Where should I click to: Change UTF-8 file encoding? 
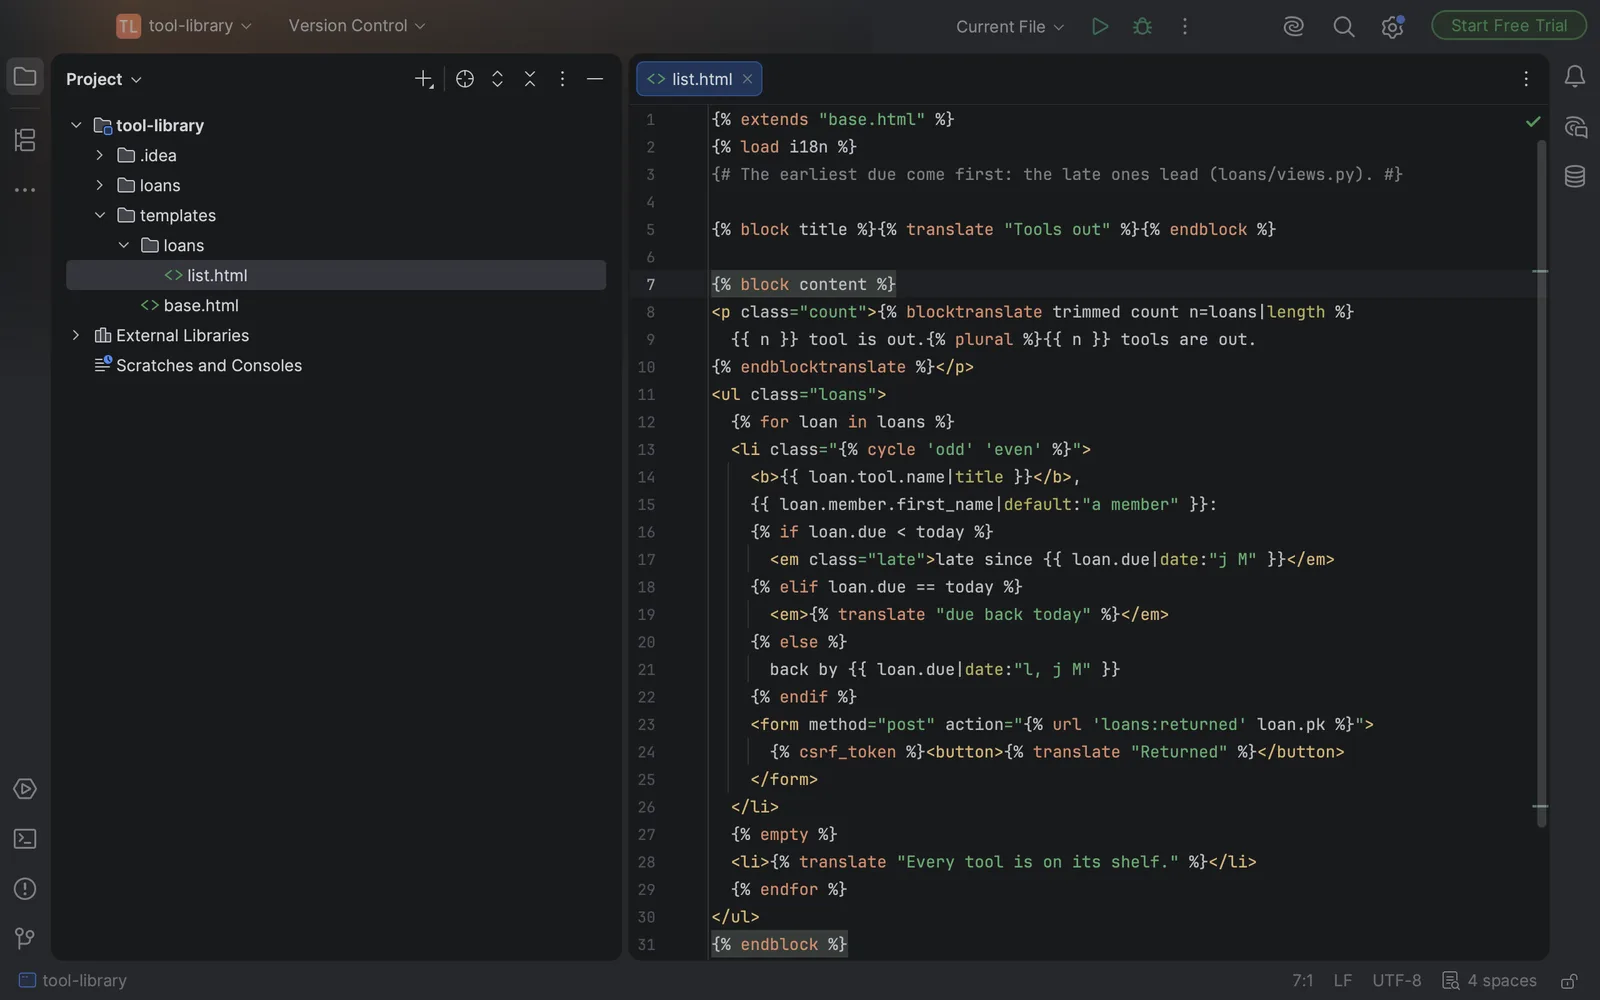(1397, 981)
